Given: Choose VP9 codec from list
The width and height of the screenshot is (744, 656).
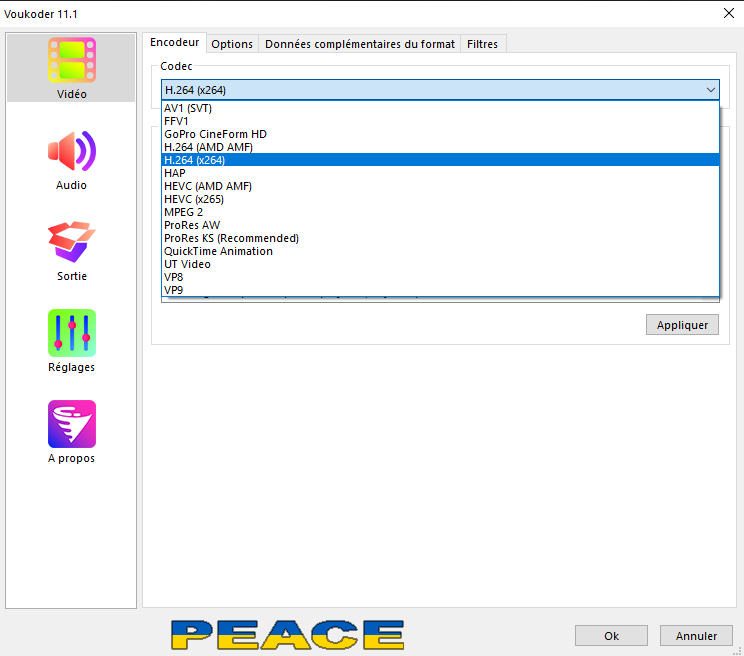Looking at the screenshot, I should tap(440, 290).
